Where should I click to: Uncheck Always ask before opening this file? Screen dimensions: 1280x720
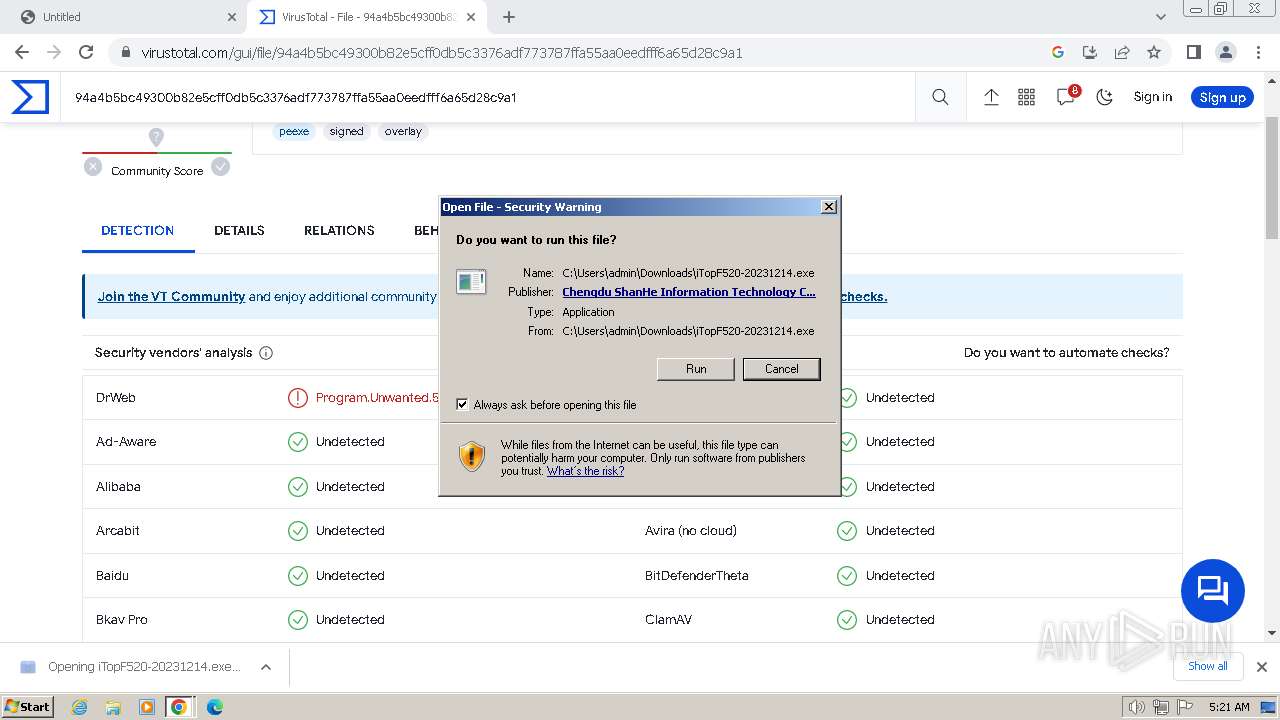pyautogui.click(x=462, y=404)
